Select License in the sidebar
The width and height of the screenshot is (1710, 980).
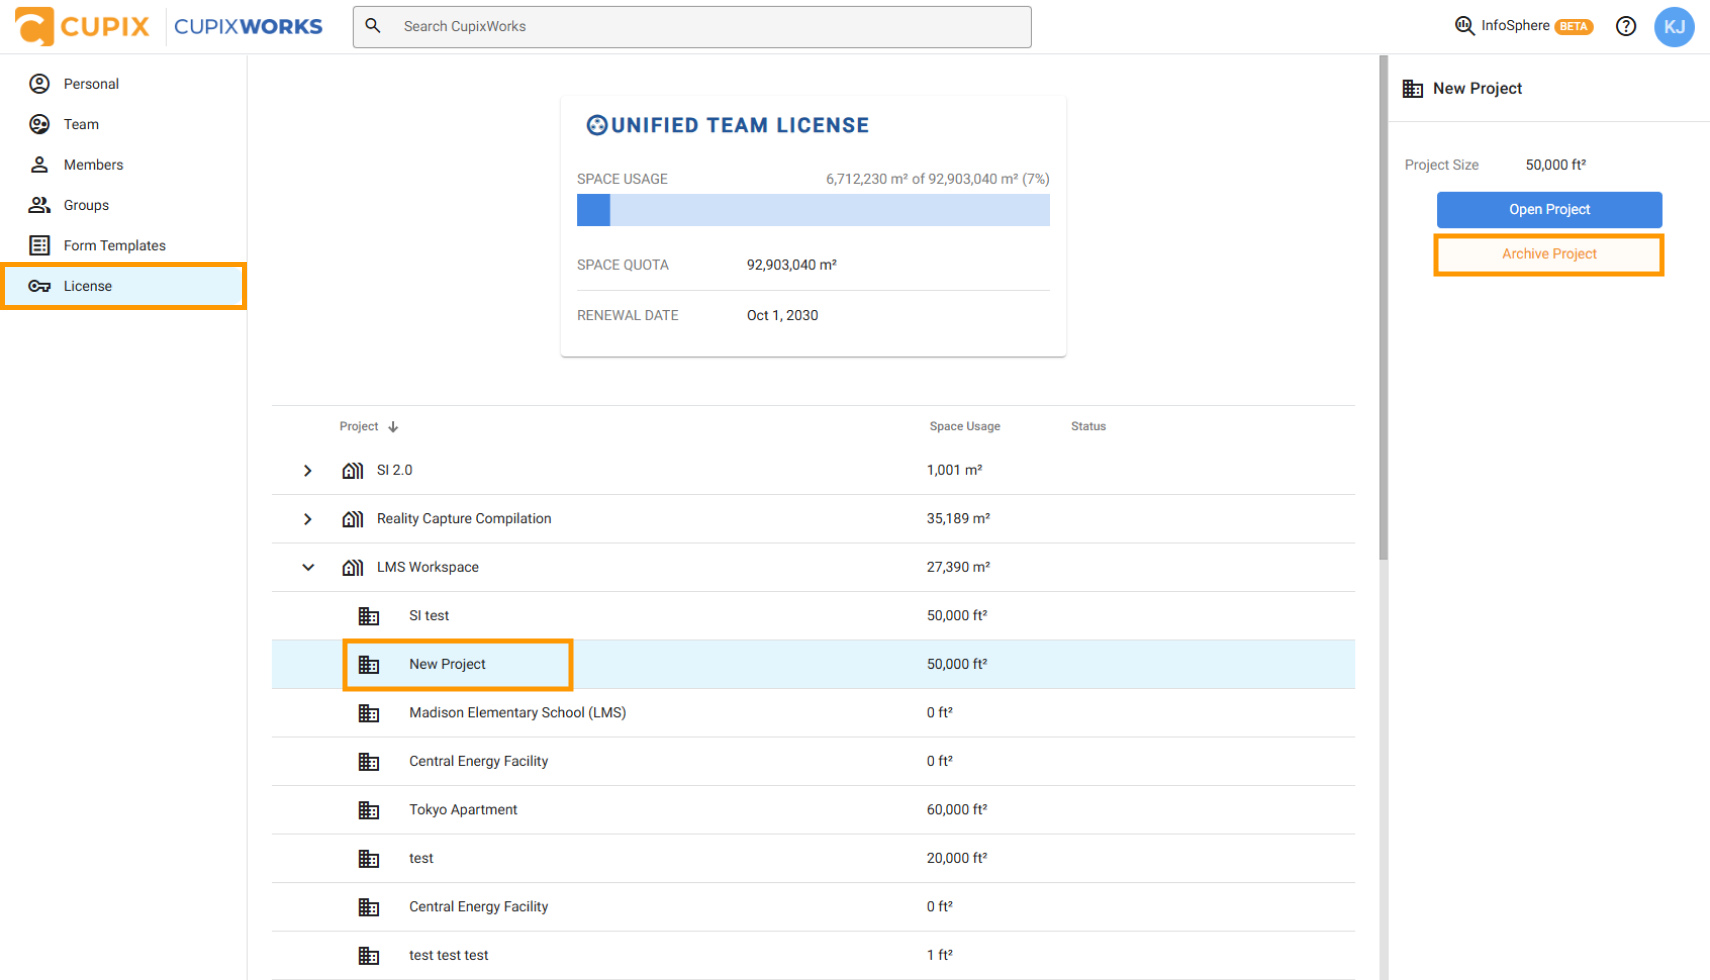(x=124, y=286)
